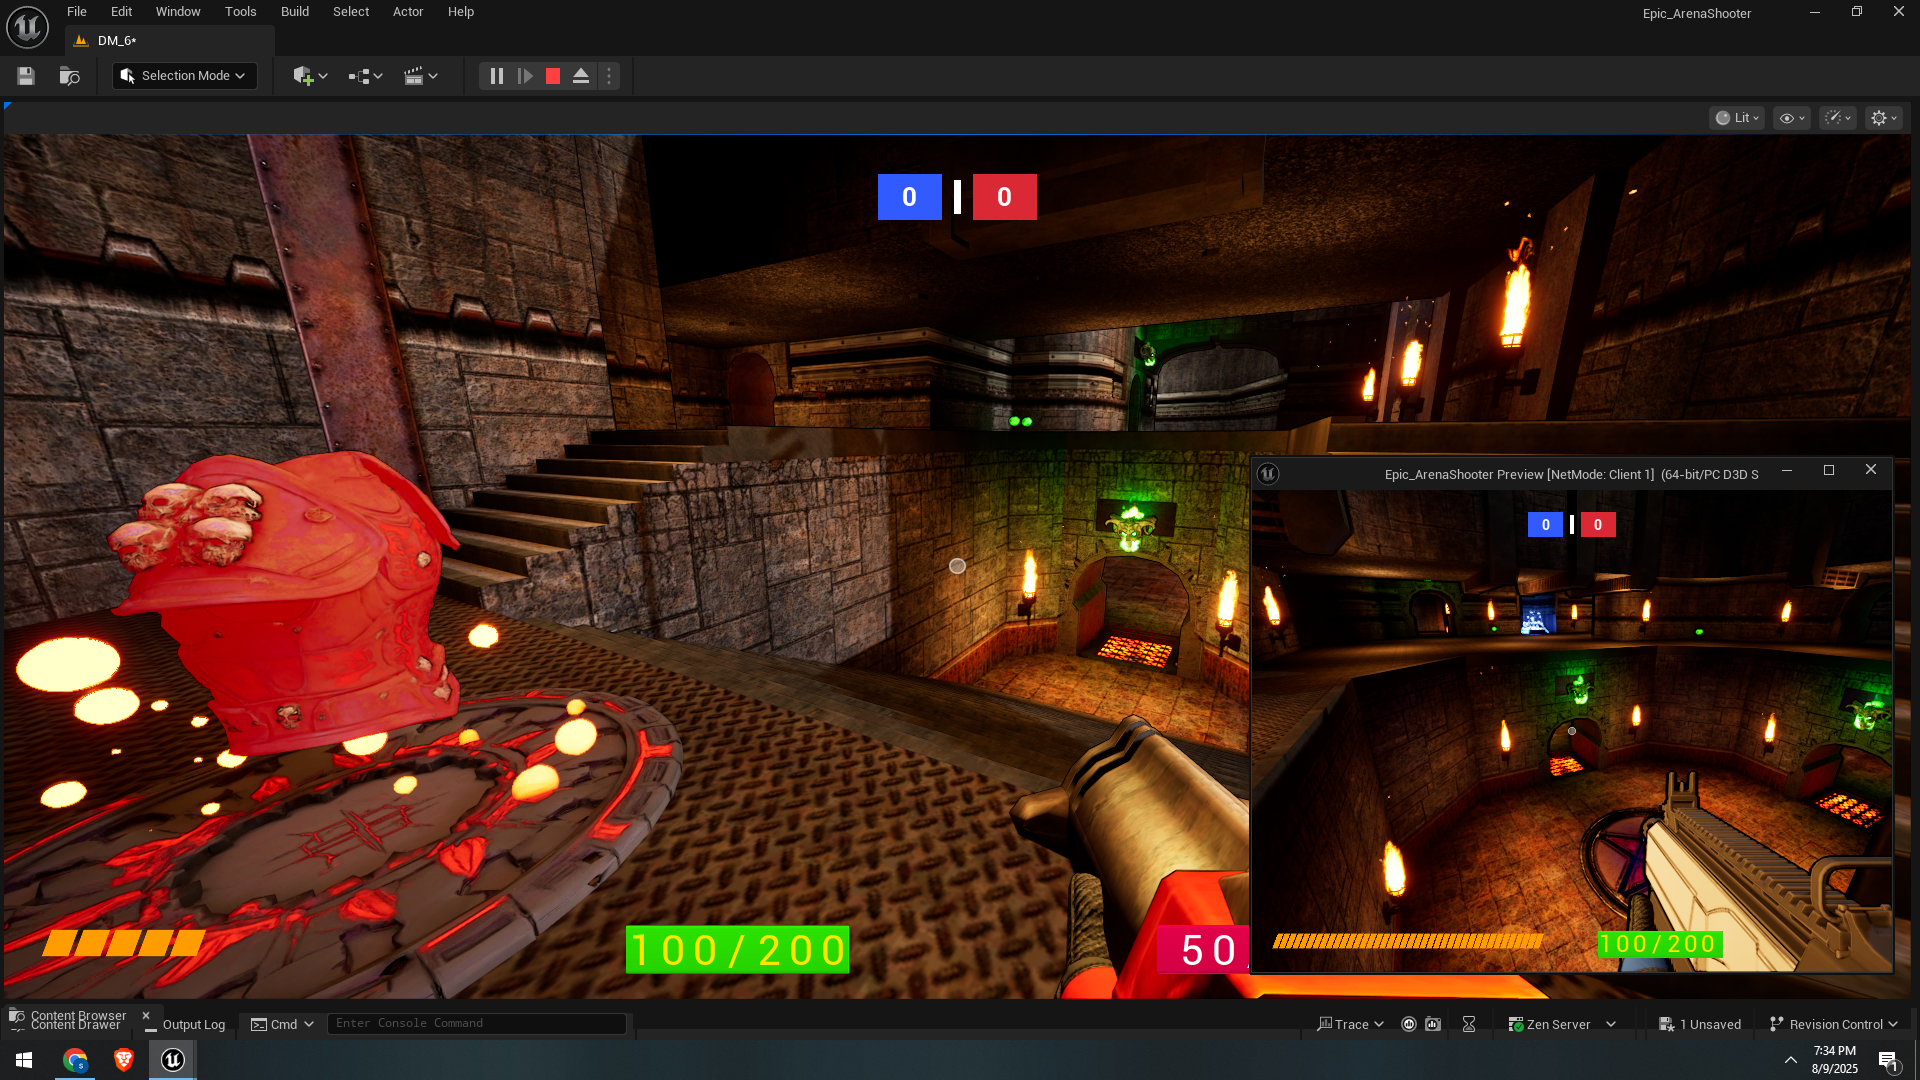Pause the play-in-editor simulation

tap(496, 76)
